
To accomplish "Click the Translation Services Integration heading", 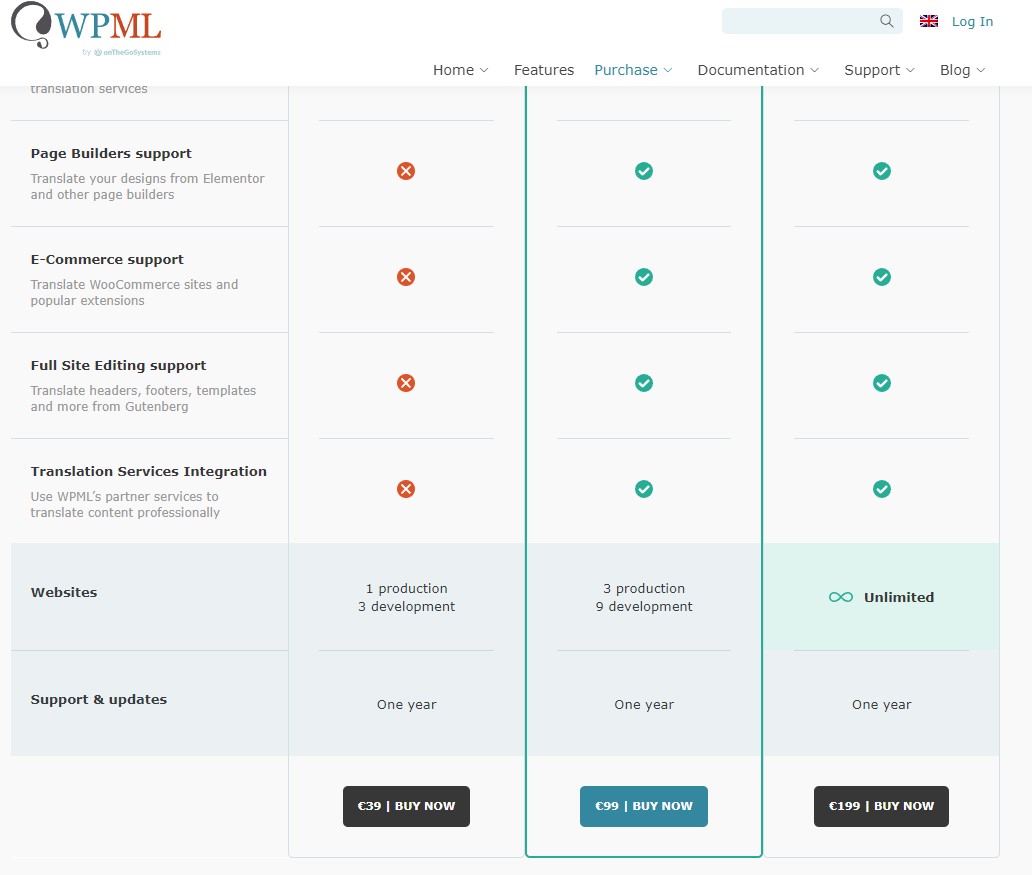I will (149, 471).
